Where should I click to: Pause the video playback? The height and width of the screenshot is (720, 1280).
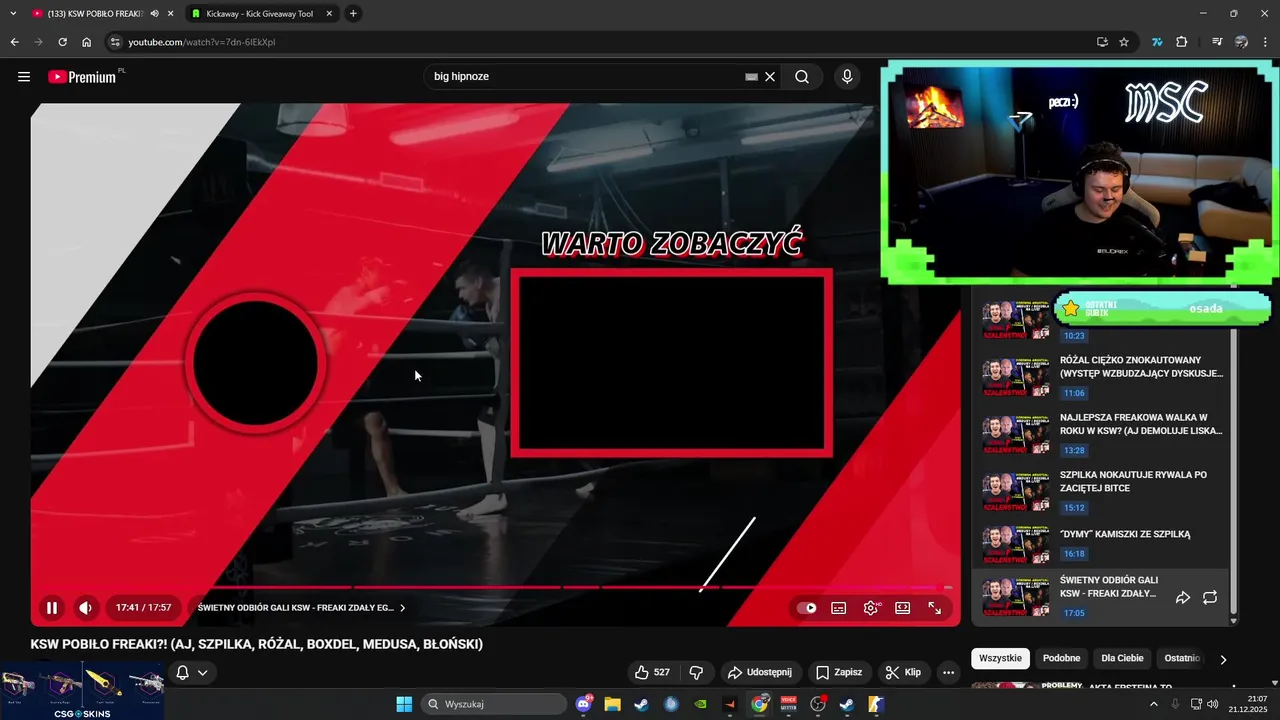point(51,607)
